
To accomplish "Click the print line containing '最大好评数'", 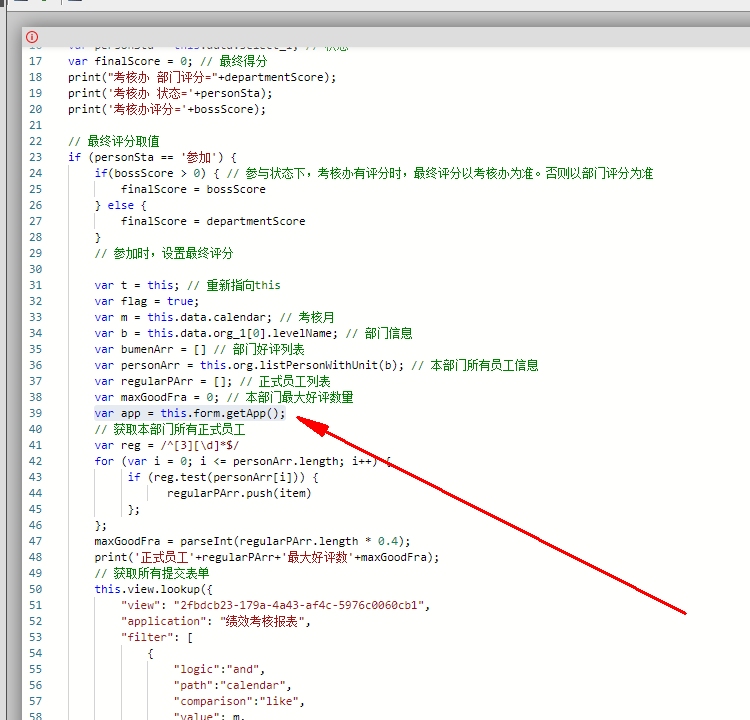I will pos(266,557).
